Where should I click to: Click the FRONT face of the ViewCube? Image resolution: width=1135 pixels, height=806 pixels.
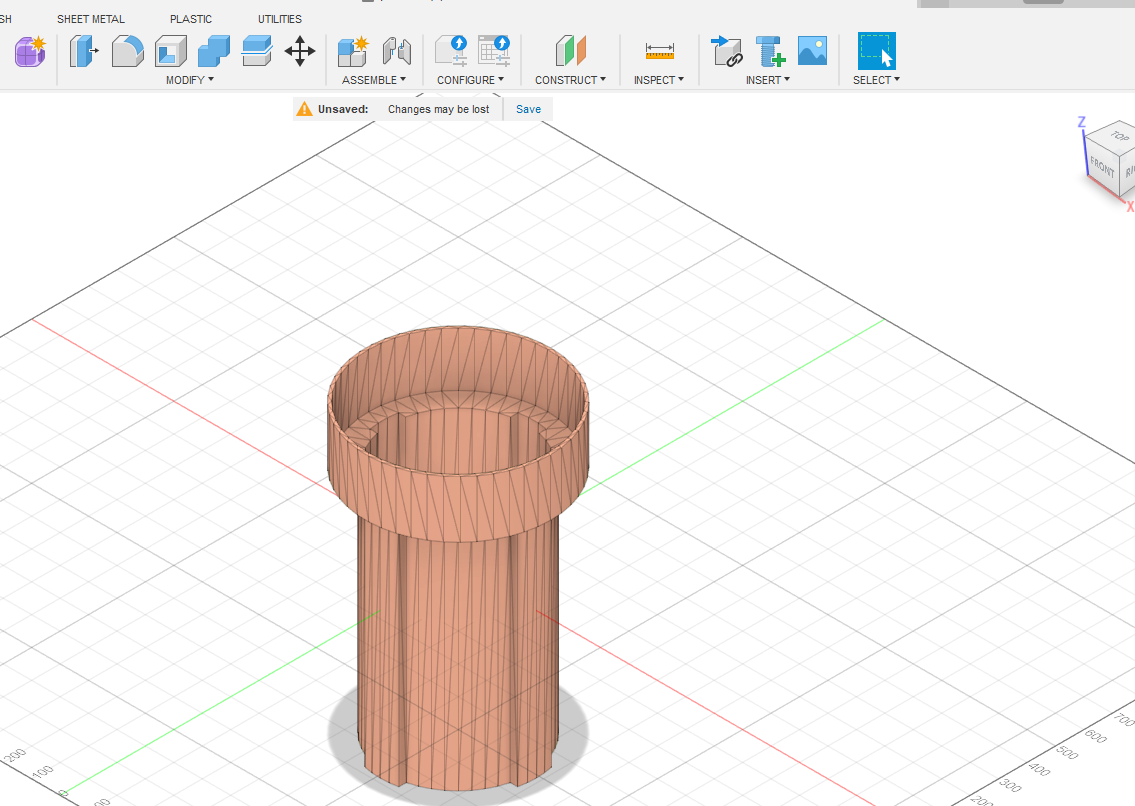(x=1102, y=167)
